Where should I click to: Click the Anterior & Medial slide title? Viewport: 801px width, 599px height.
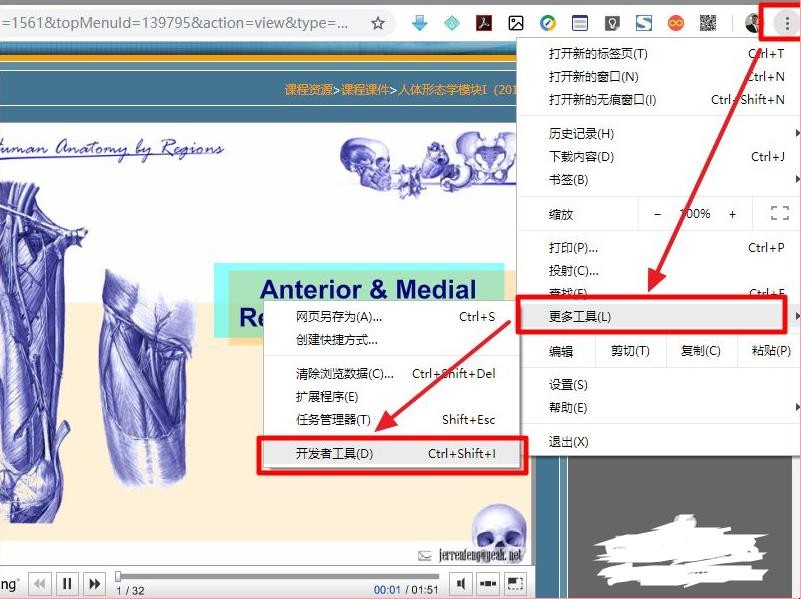(368, 290)
